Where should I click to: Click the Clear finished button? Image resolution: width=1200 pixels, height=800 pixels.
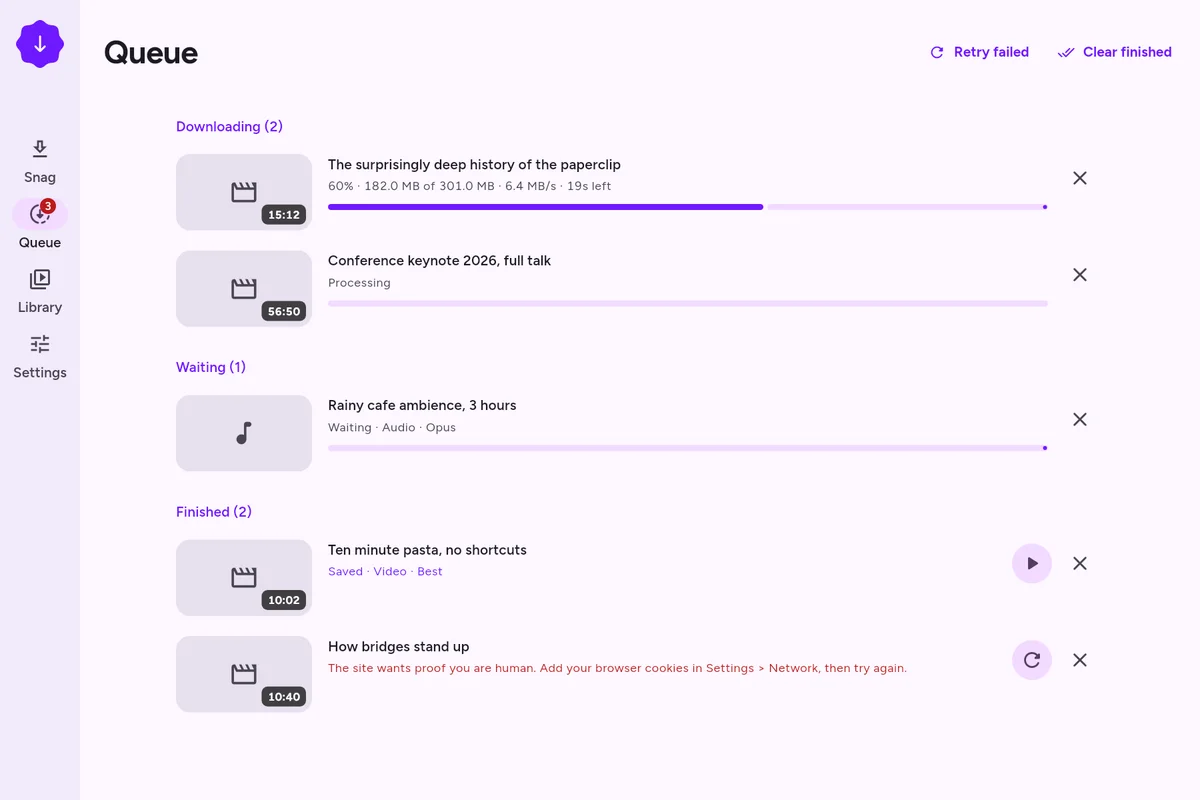(1114, 52)
